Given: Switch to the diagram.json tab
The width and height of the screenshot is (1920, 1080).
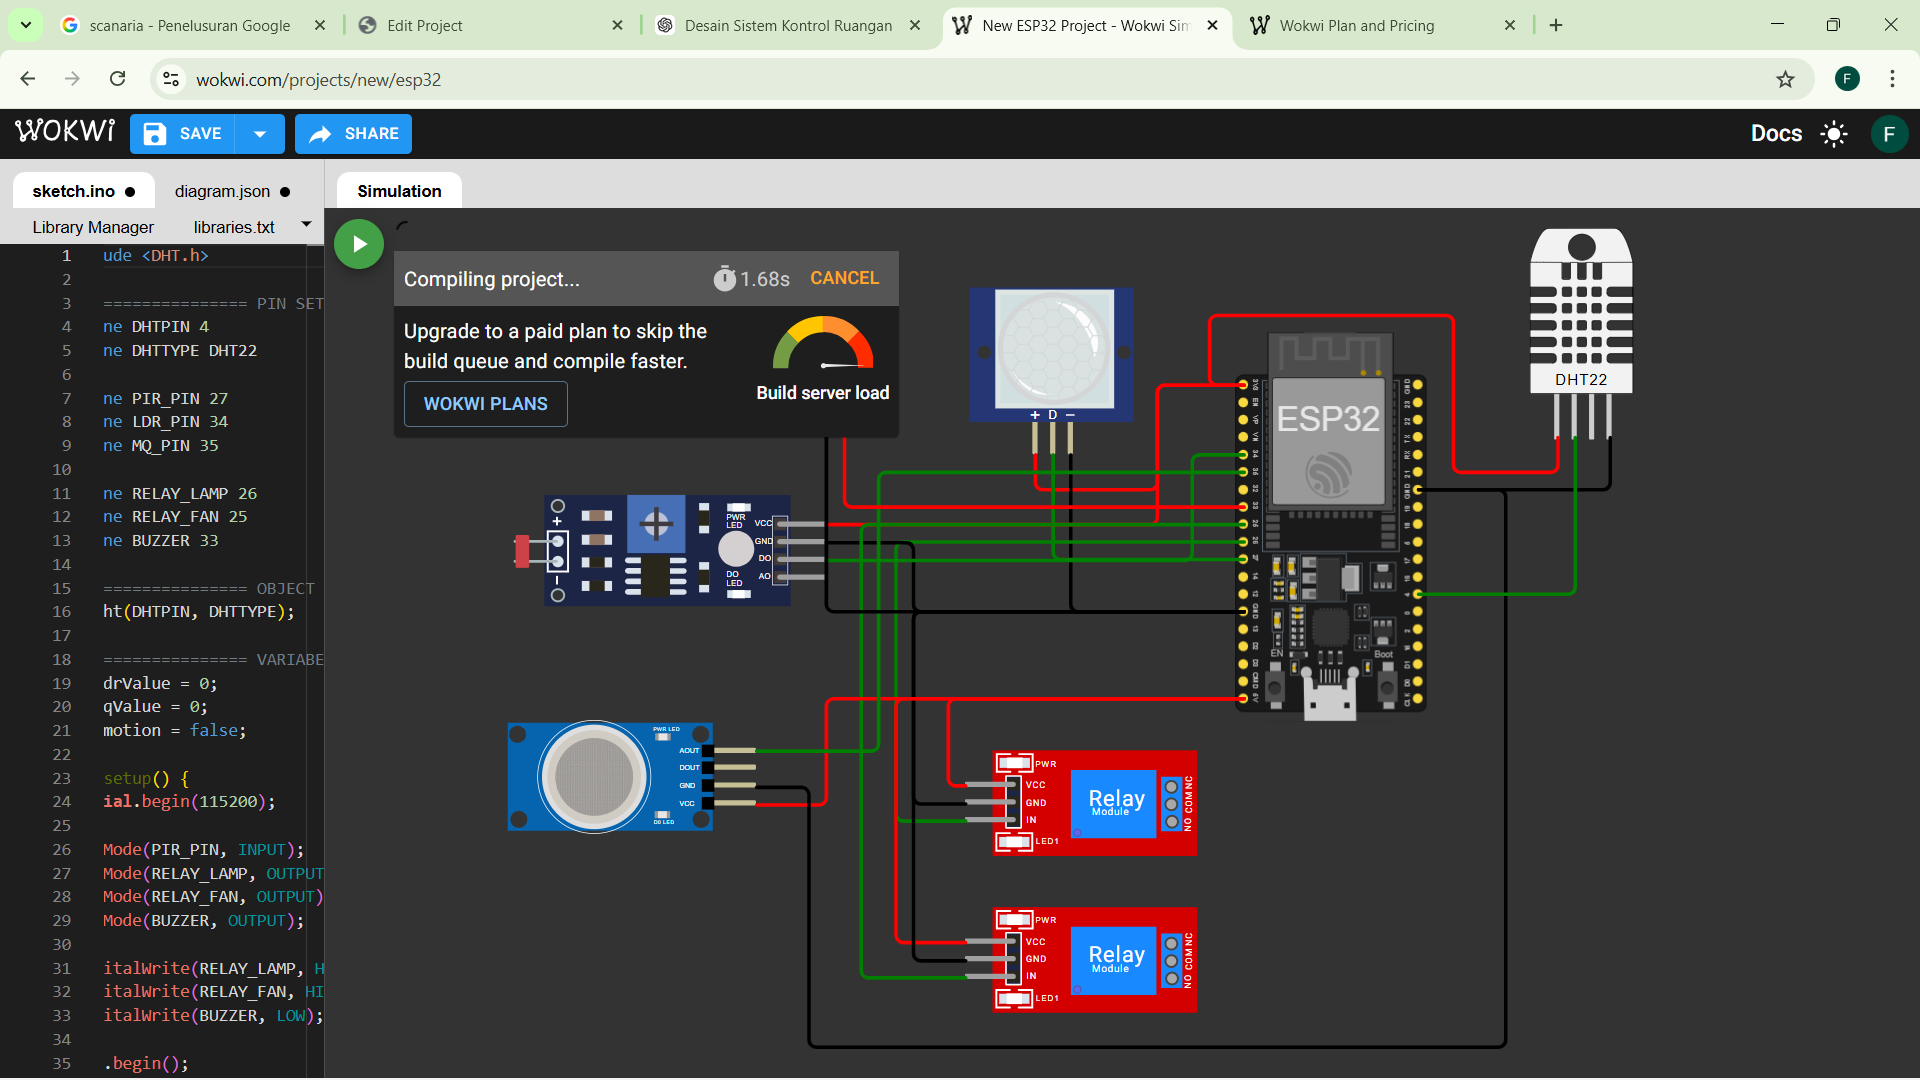Looking at the screenshot, I should click(232, 191).
